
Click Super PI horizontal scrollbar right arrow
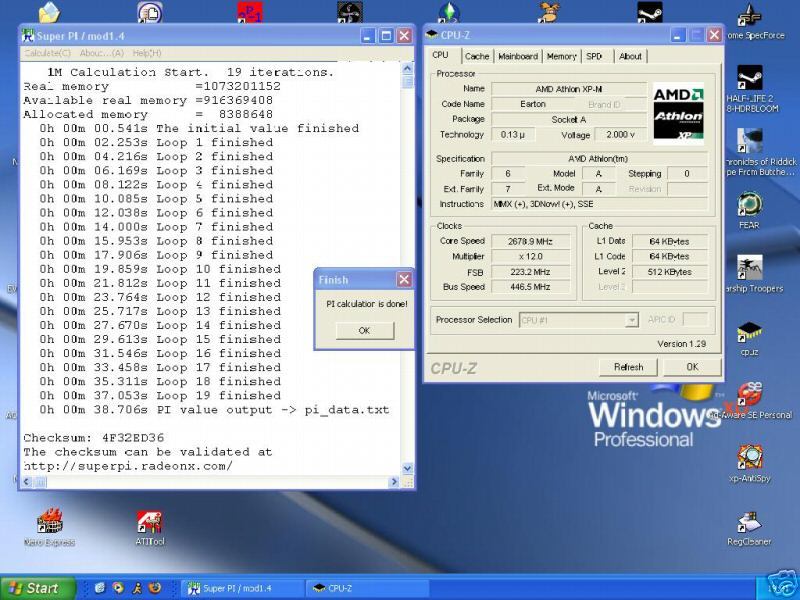coord(393,482)
